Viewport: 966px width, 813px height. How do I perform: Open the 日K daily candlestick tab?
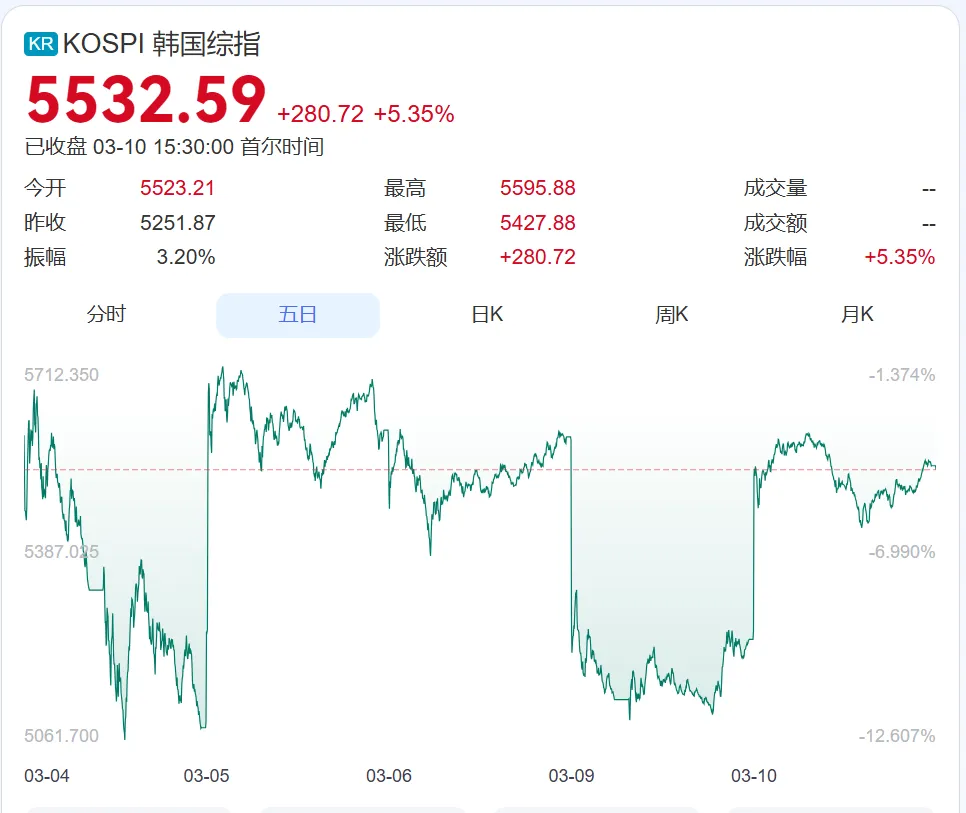point(487,315)
